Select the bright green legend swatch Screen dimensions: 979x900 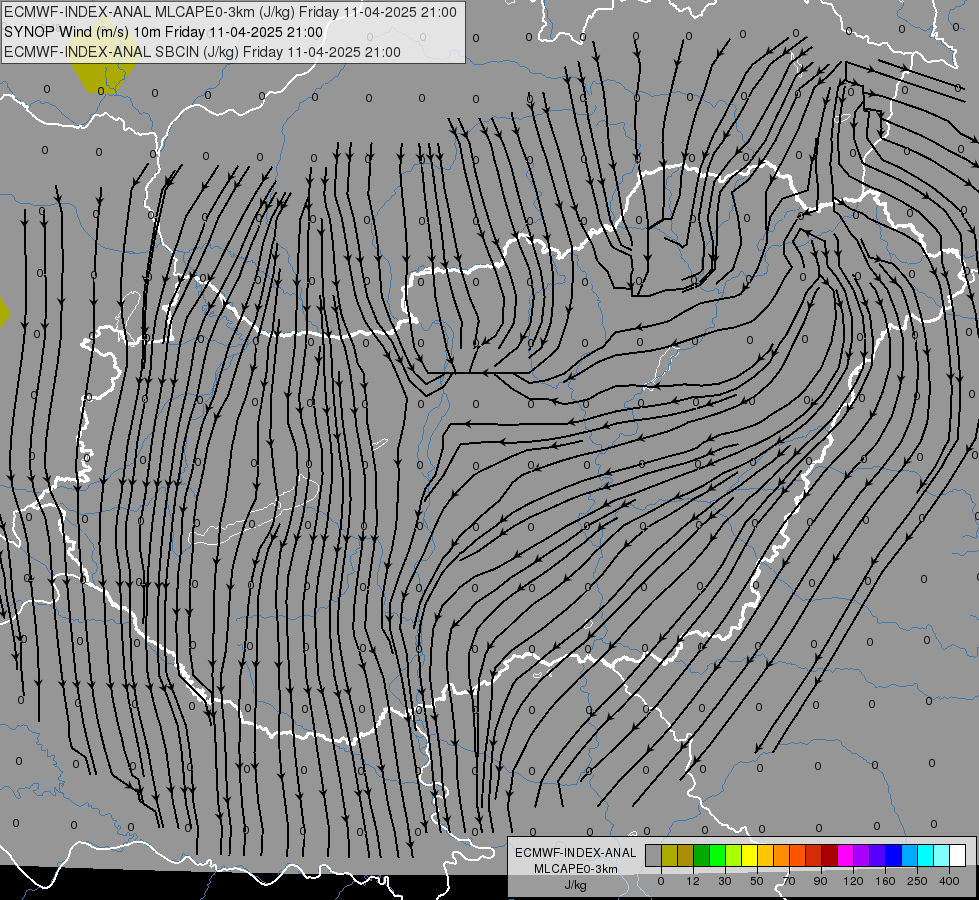717,856
